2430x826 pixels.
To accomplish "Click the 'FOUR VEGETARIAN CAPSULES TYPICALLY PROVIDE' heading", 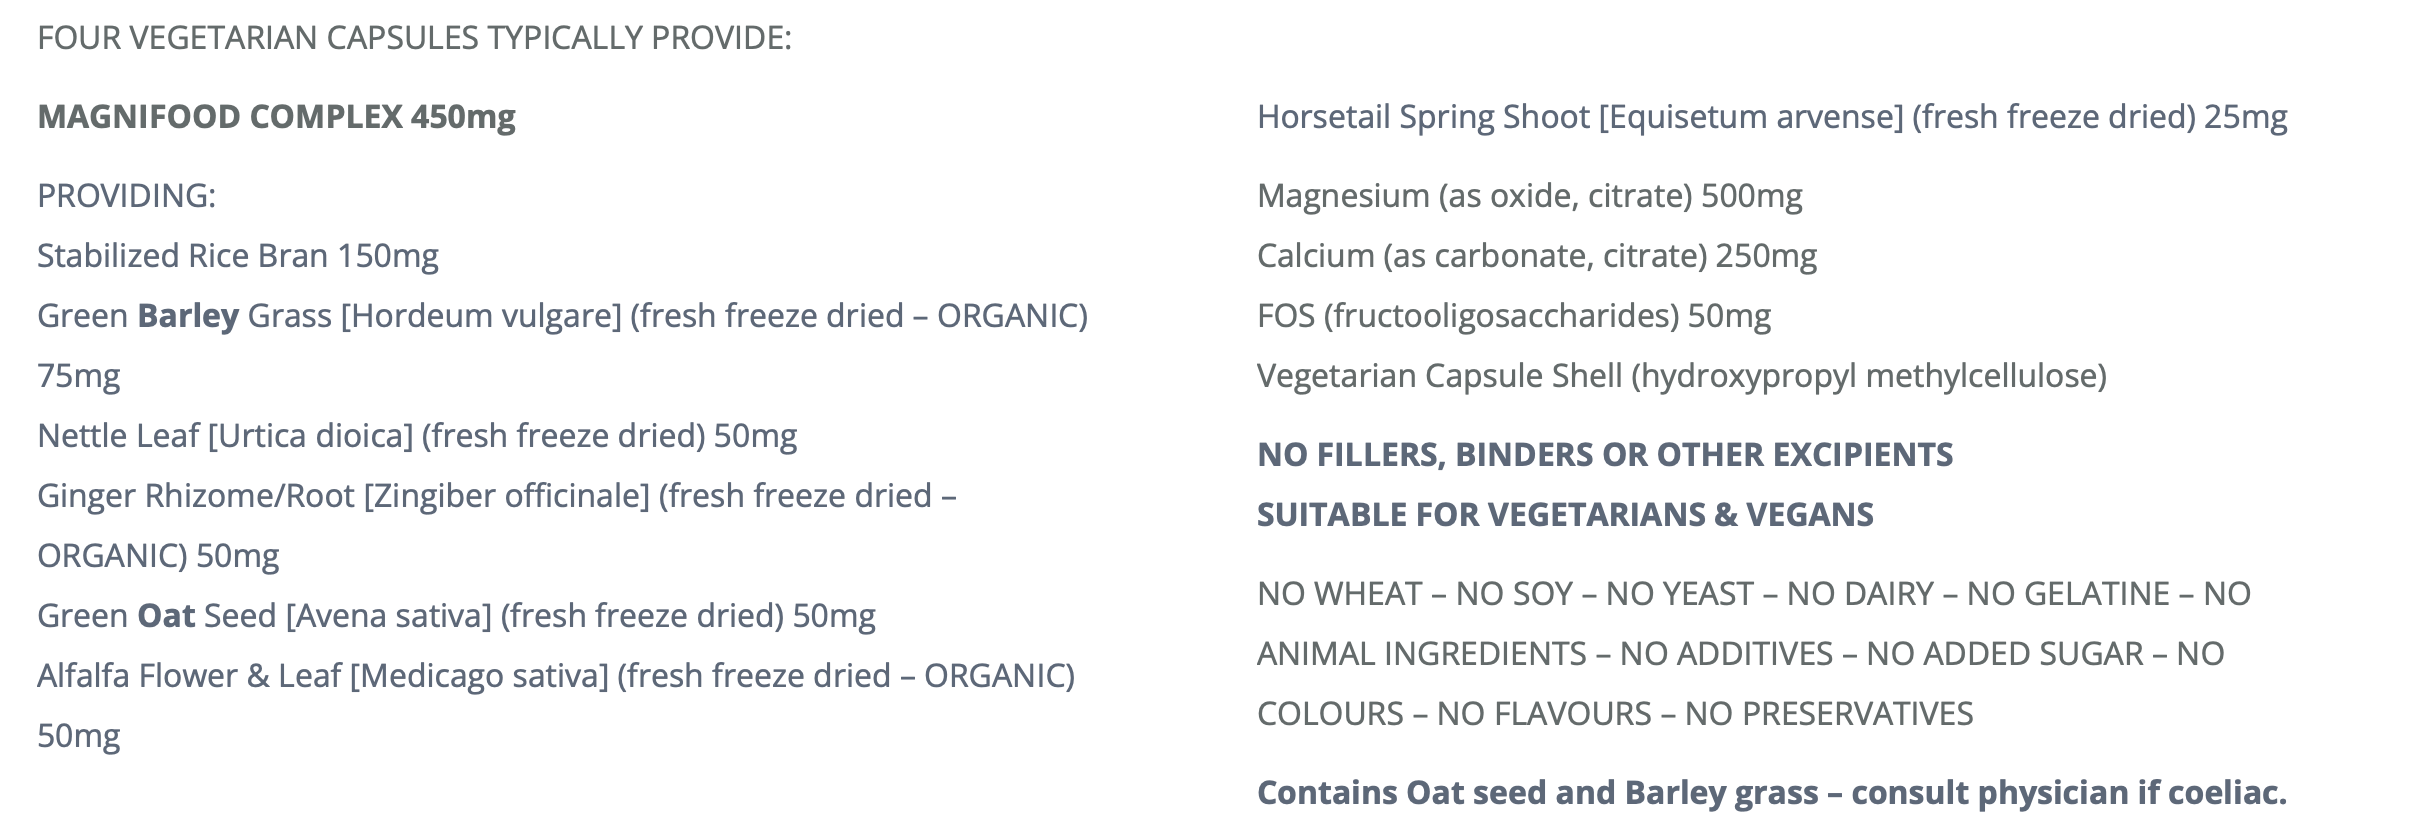I will (414, 38).
